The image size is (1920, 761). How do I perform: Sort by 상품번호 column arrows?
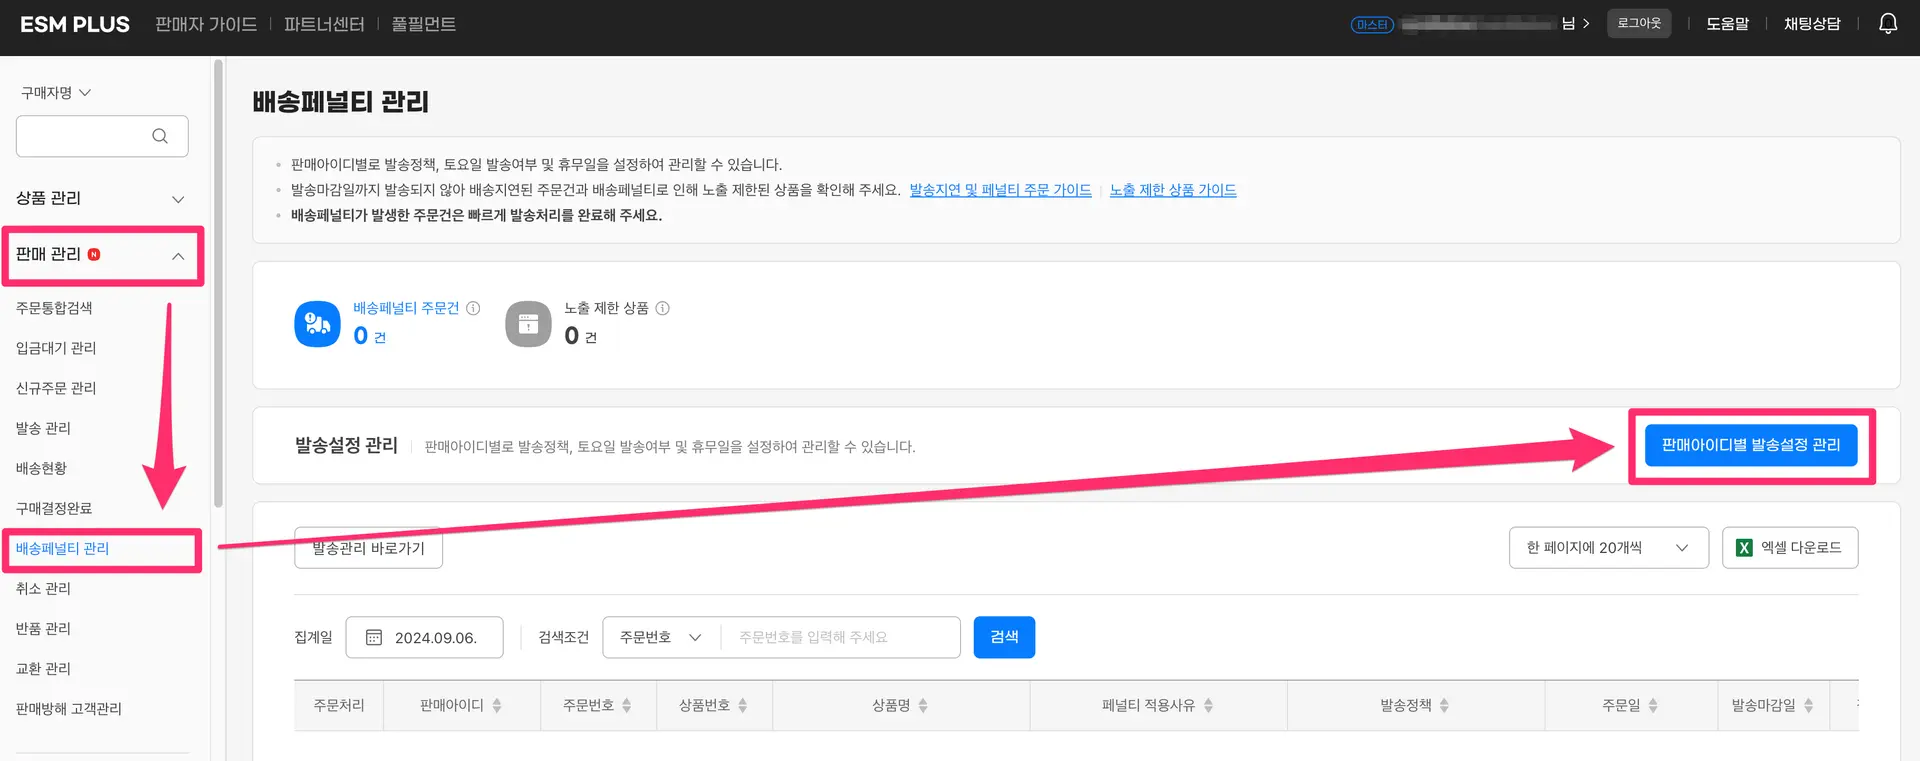[743, 705]
